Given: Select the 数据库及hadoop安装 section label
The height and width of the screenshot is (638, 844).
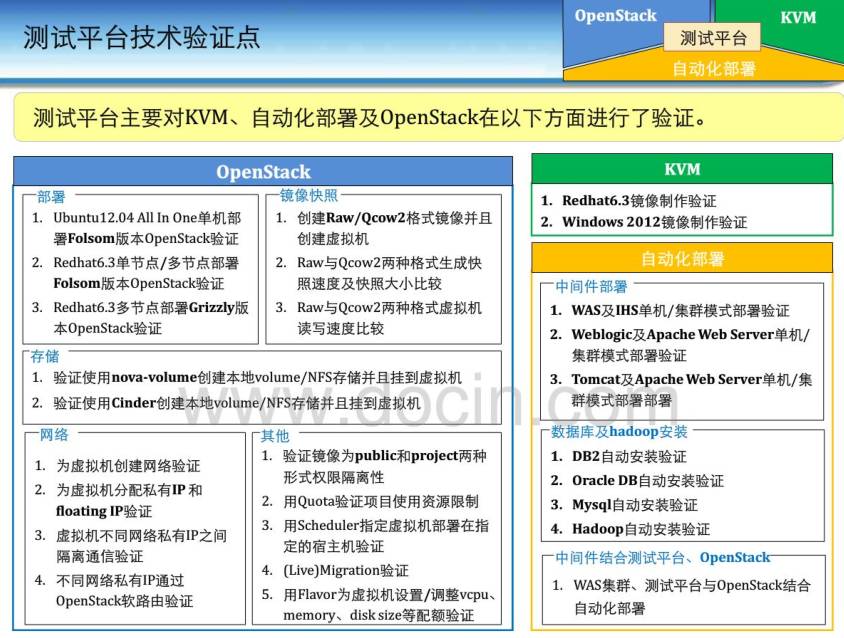Looking at the screenshot, I should 619,432.
